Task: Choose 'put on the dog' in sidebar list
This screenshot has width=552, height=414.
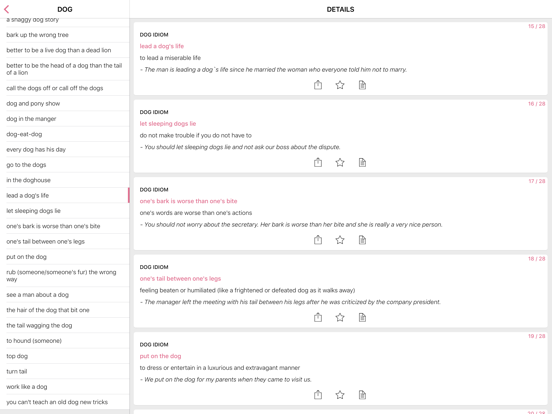Action: point(64,257)
